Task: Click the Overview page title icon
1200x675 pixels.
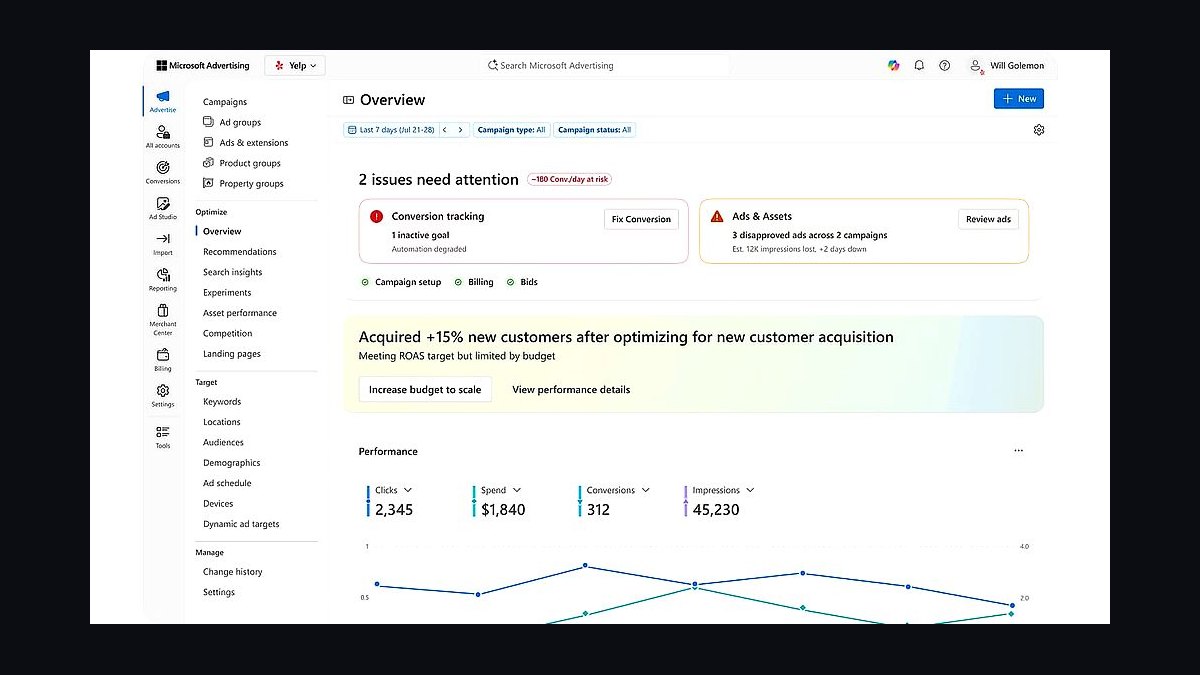Action: point(349,100)
